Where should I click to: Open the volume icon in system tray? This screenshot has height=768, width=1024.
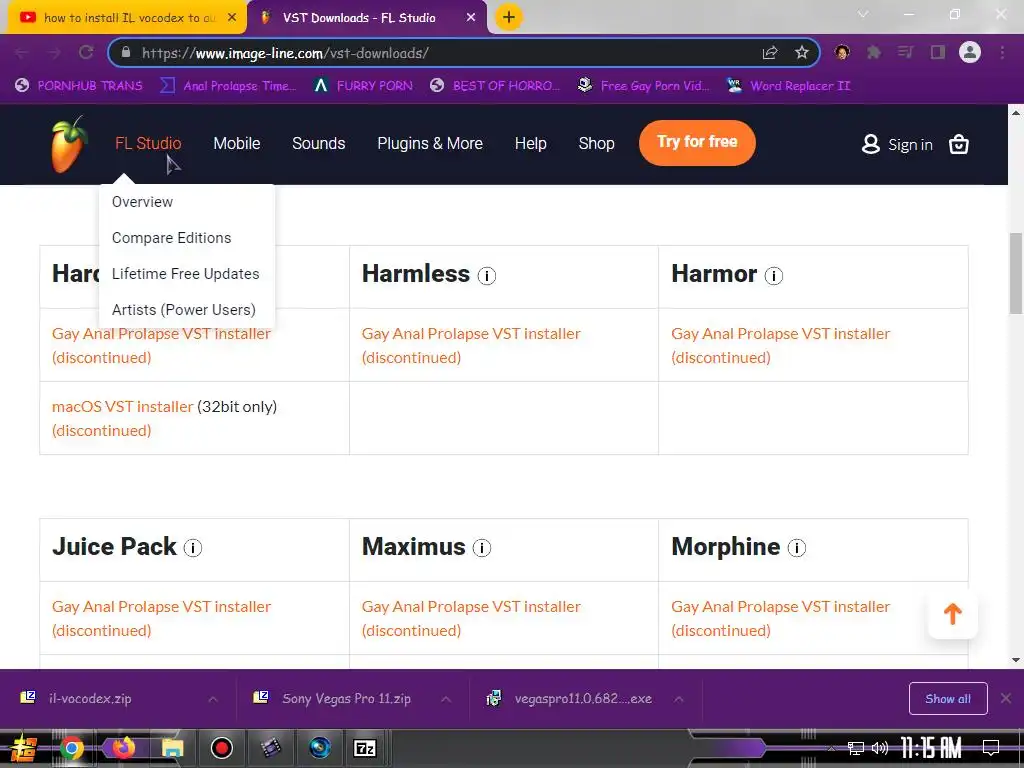[x=880, y=748]
